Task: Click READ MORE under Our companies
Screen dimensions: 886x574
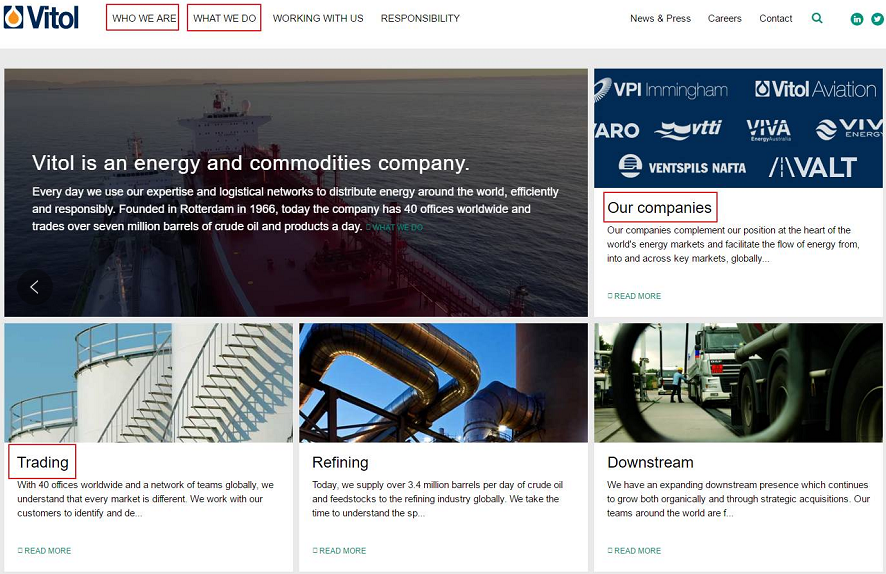Action: pyautogui.click(x=634, y=296)
